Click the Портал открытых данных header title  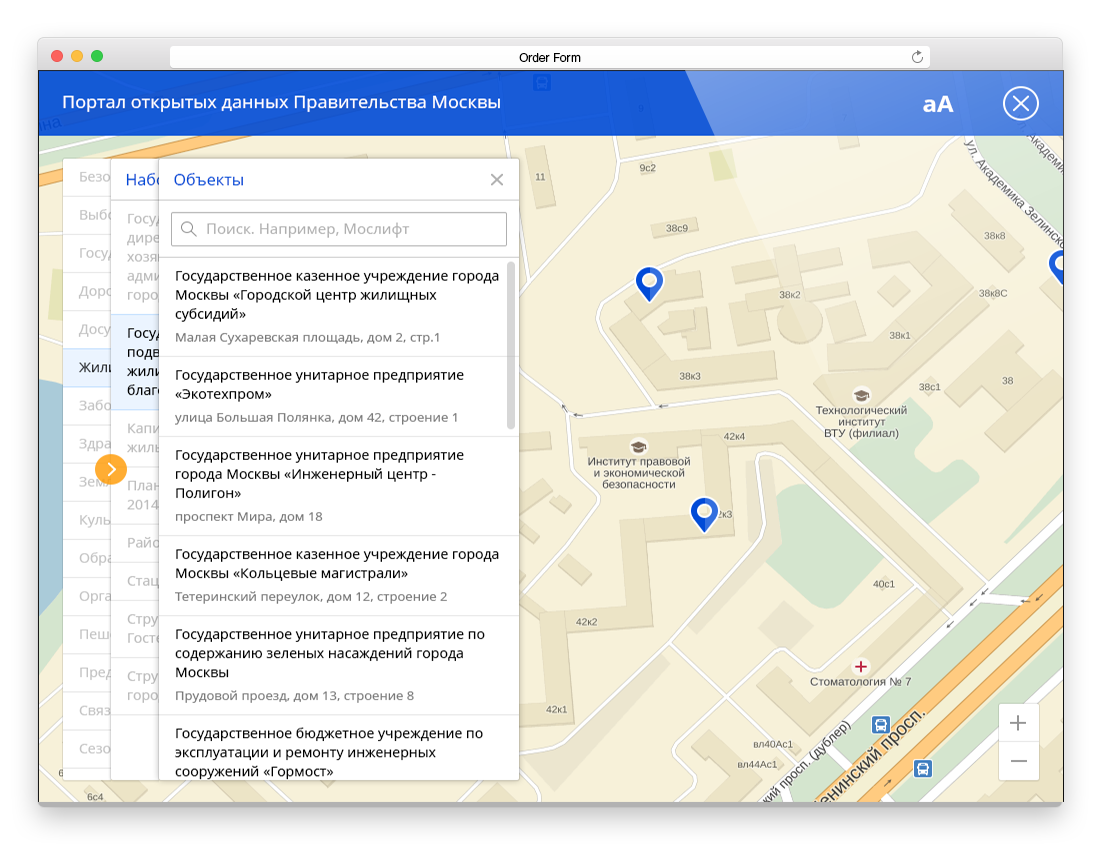(x=281, y=102)
